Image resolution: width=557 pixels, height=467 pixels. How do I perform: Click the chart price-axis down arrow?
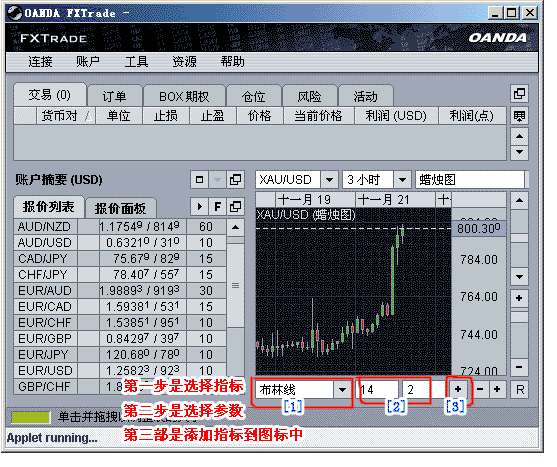519,277
